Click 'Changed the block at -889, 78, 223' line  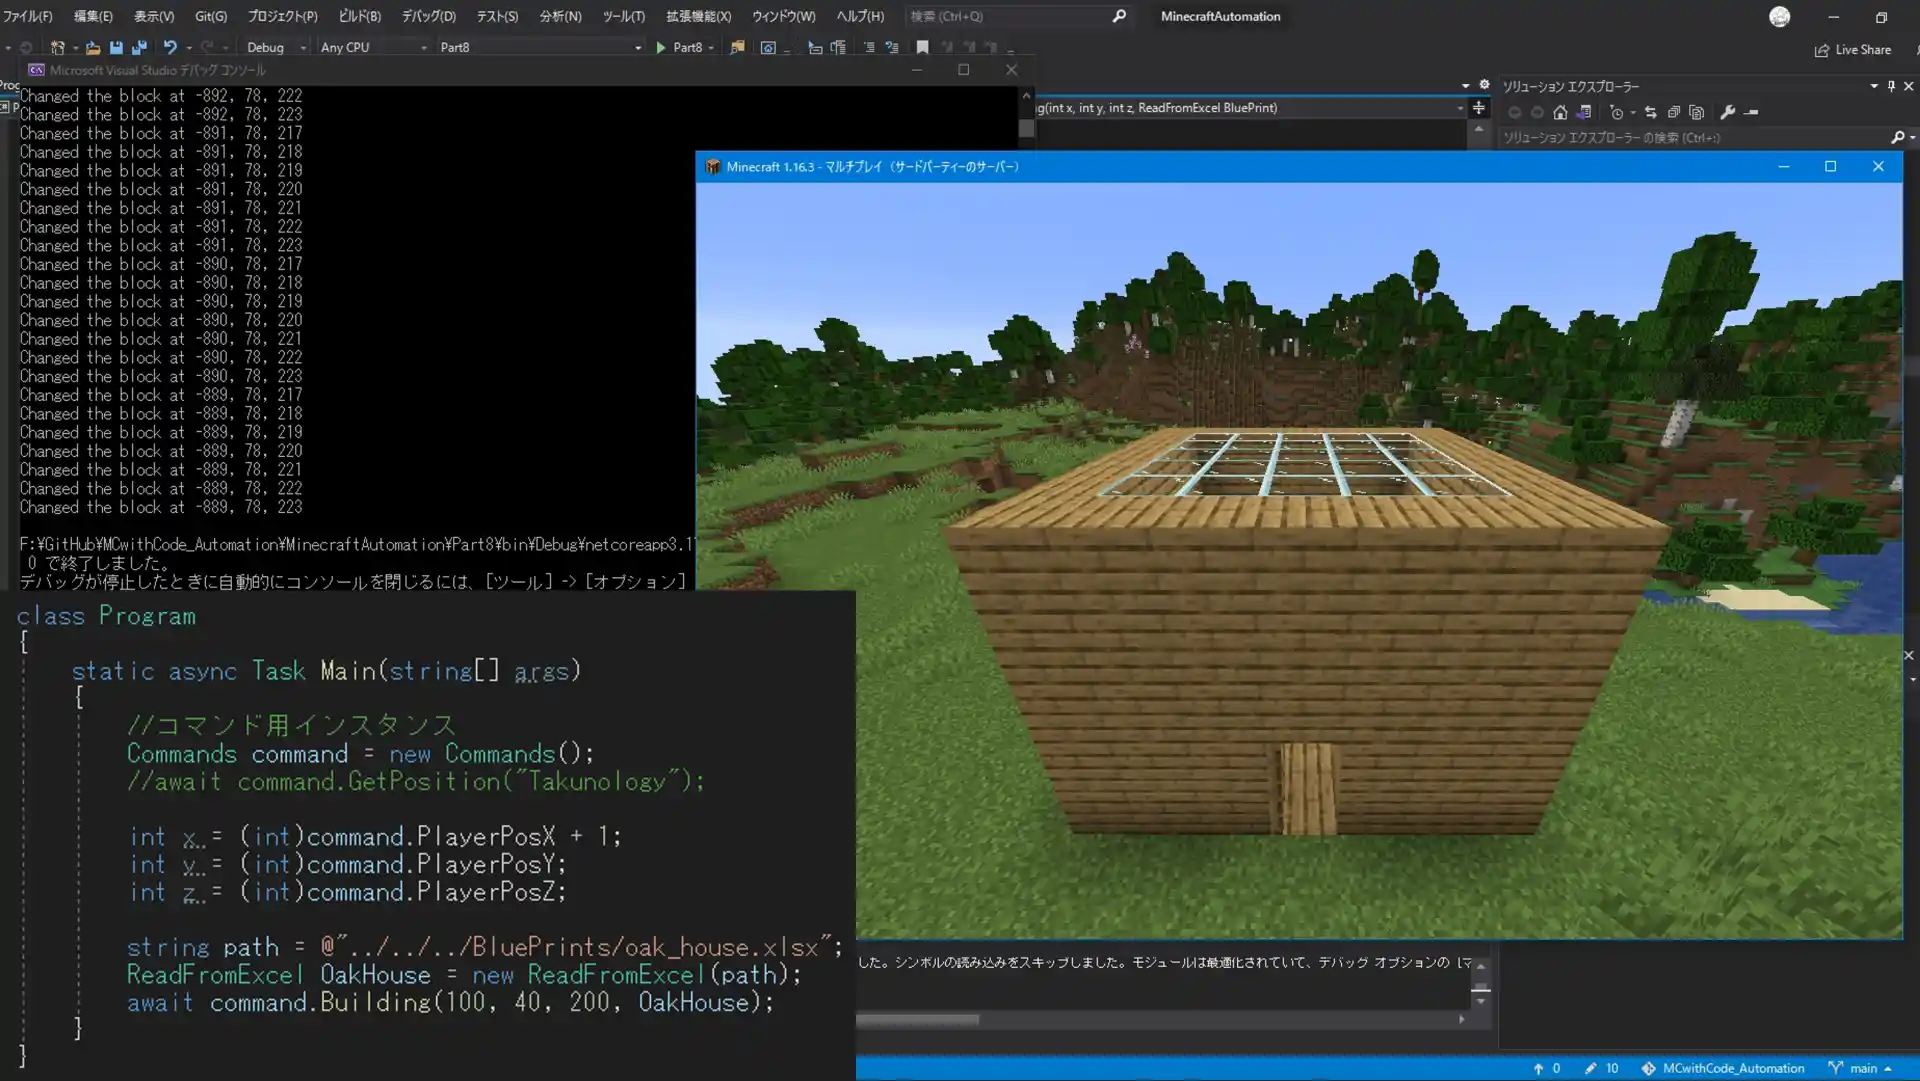pyautogui.click(x=161, y=508)
